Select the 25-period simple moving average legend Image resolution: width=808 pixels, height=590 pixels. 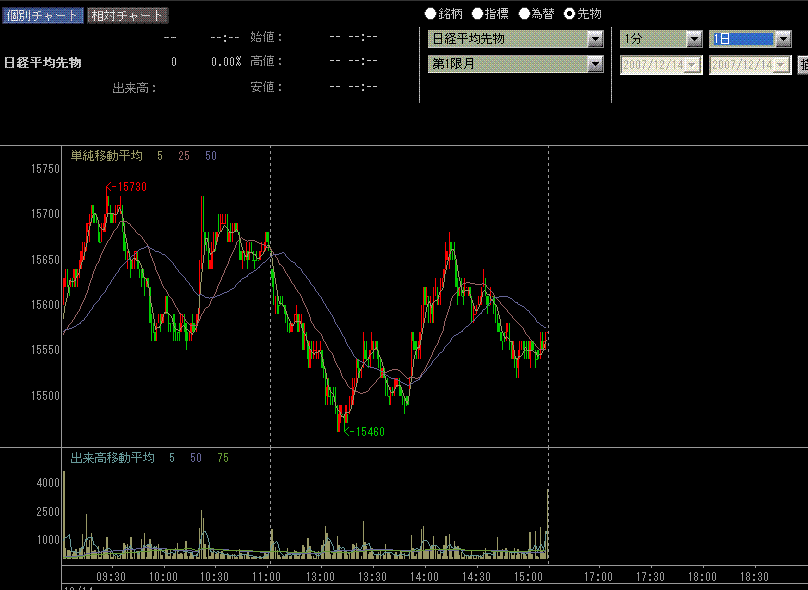[x=184, y=156]
